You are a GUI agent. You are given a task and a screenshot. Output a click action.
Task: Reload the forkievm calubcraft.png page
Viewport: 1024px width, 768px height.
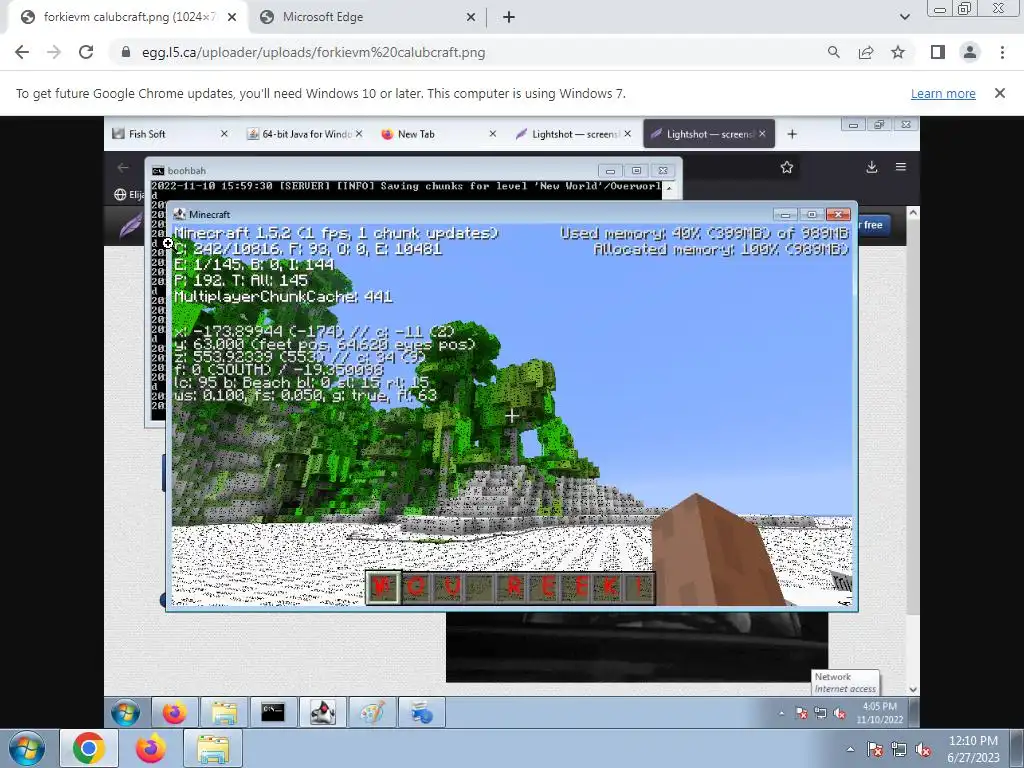(x=86, y=52)
